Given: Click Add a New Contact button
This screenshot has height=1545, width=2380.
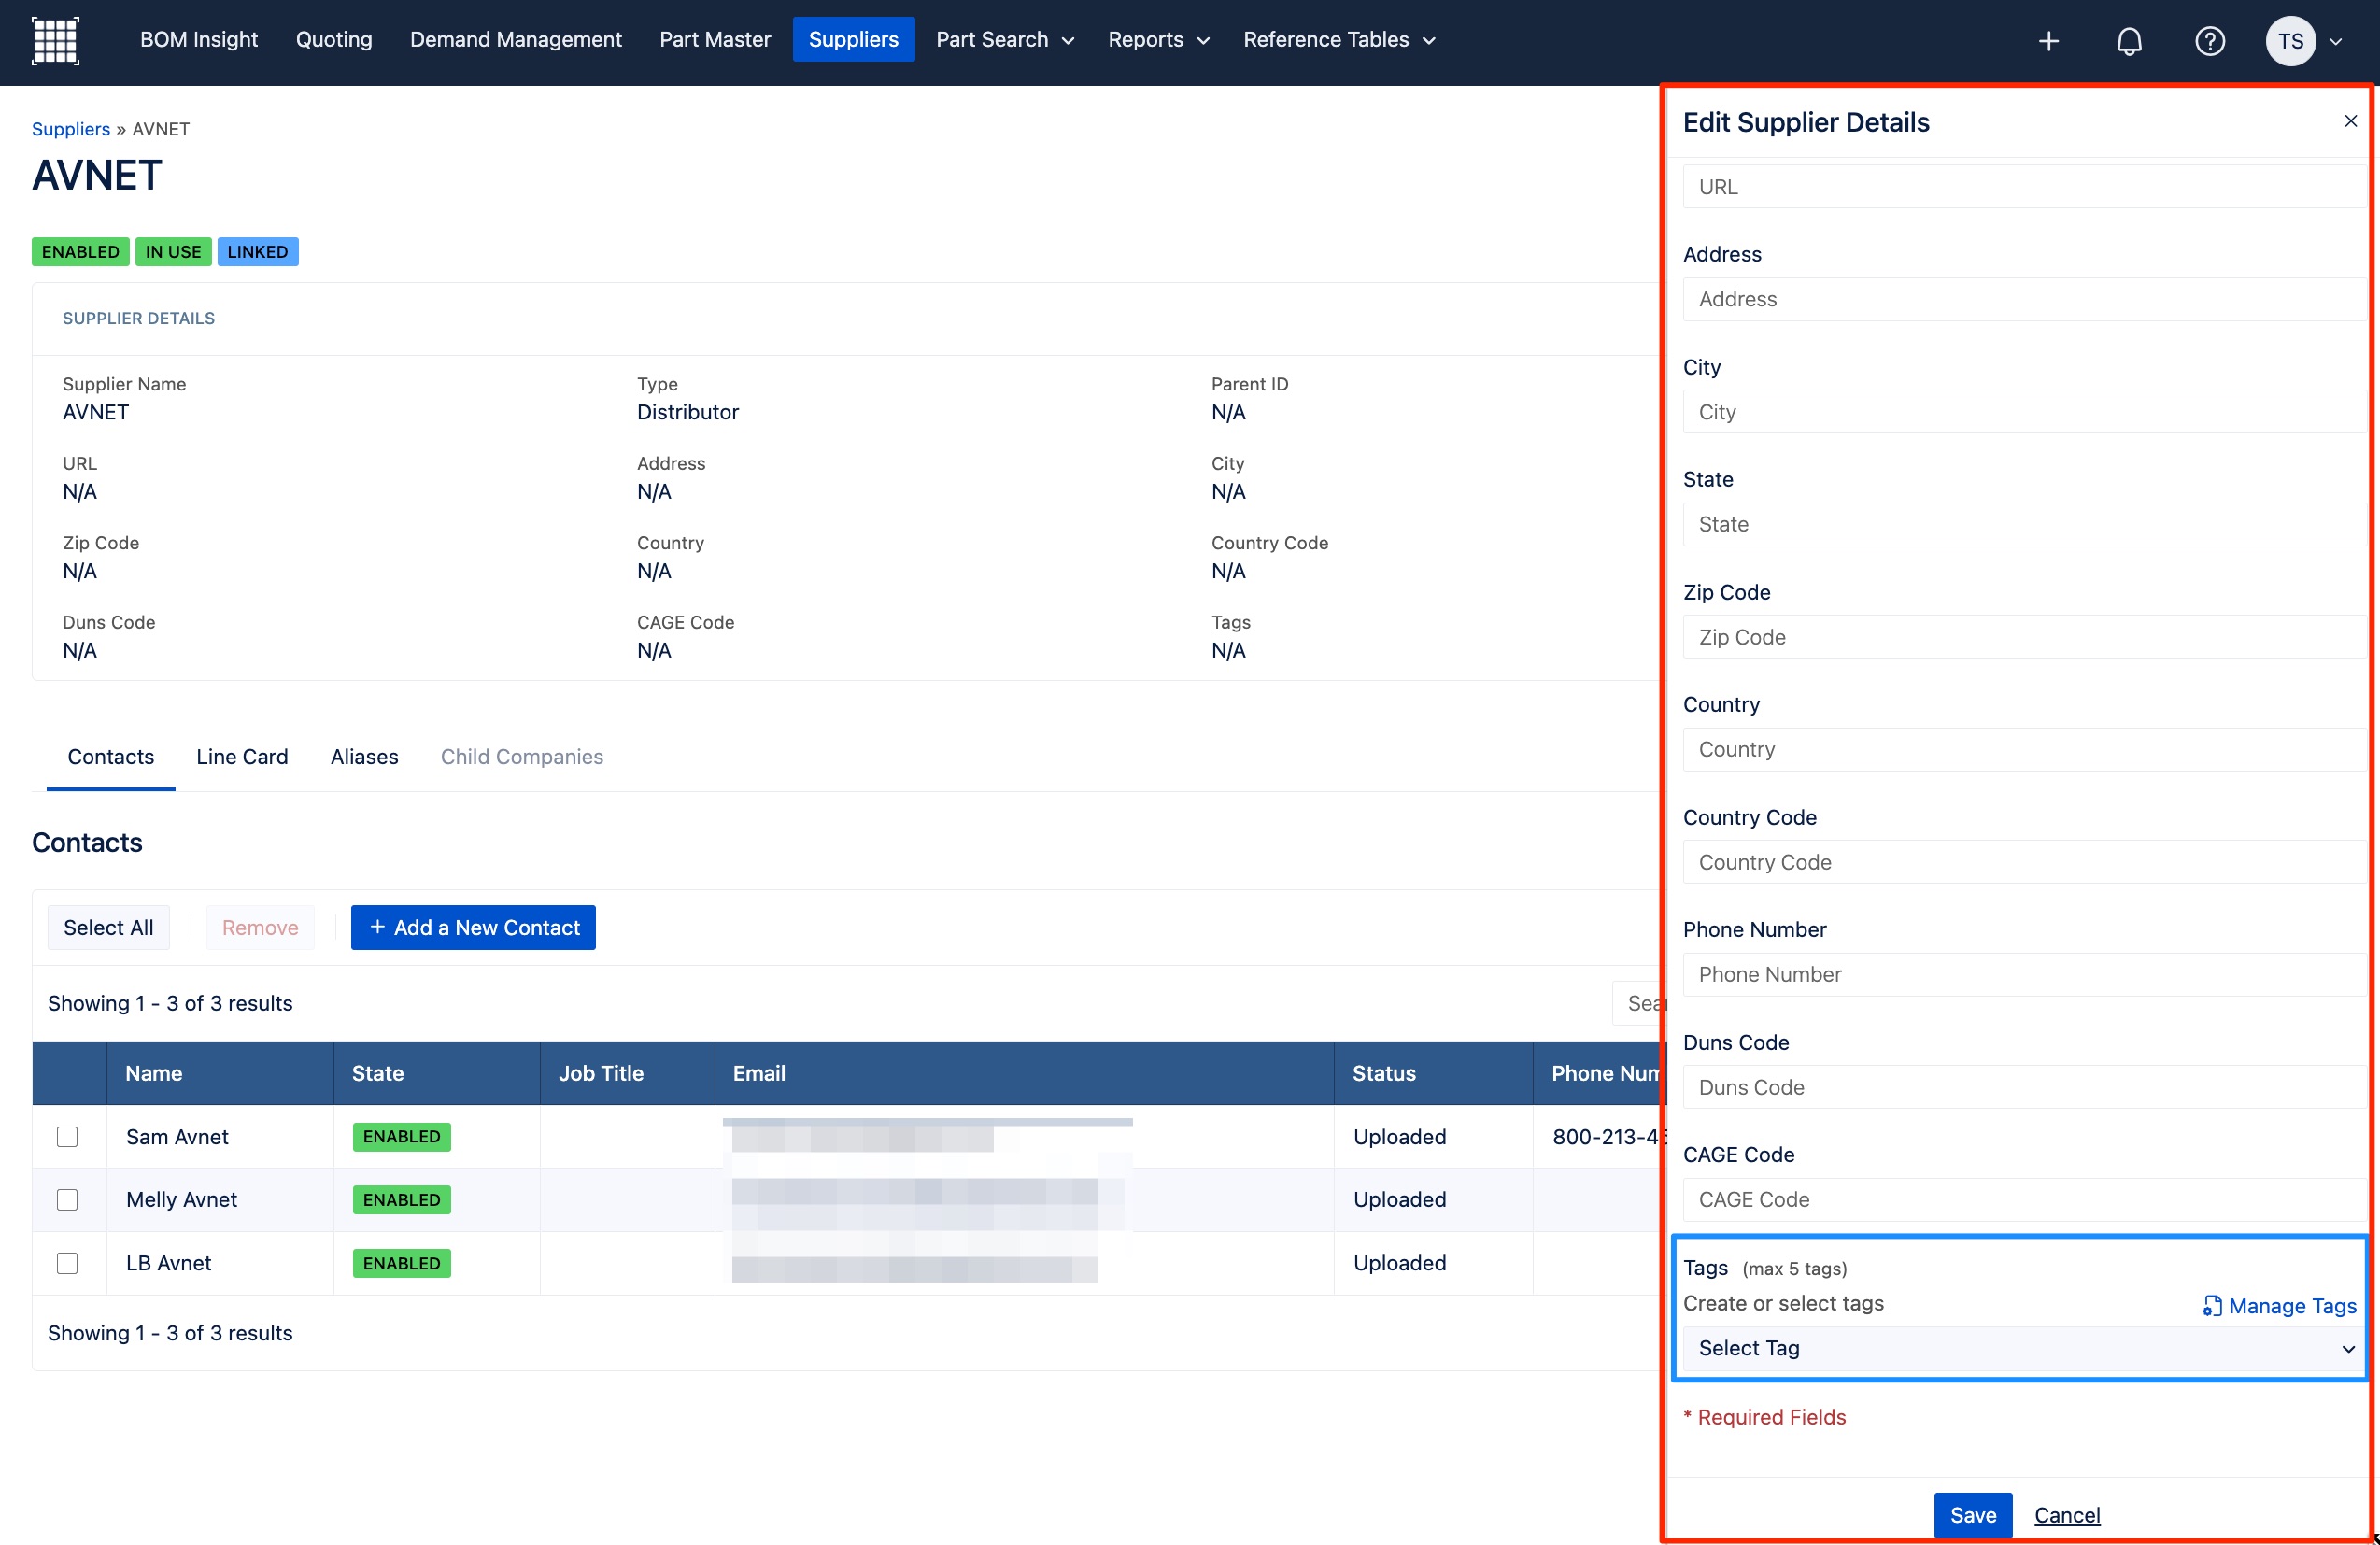Looking at the screenshot, I should [473, 927].
